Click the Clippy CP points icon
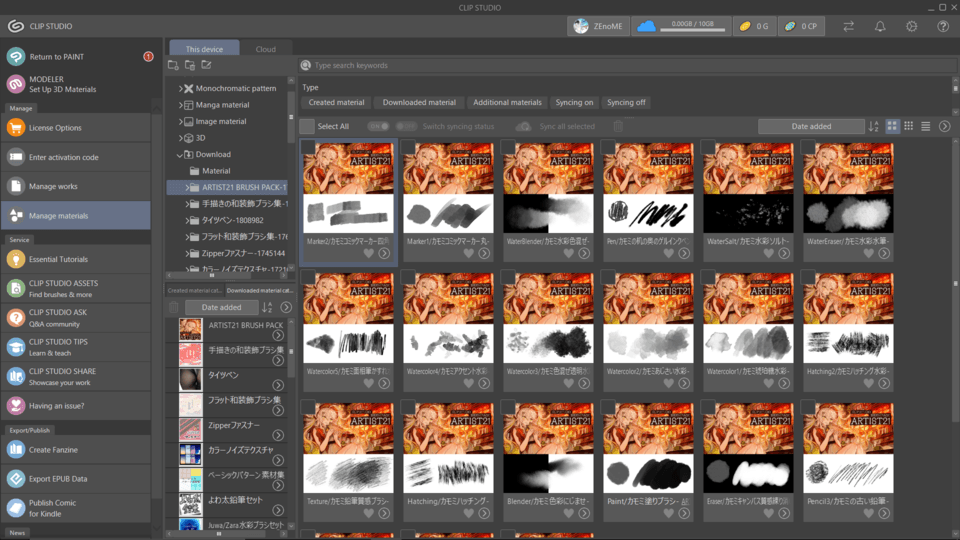Image resolution: width=960 pixels, height=540 pixels. [790, 26]
